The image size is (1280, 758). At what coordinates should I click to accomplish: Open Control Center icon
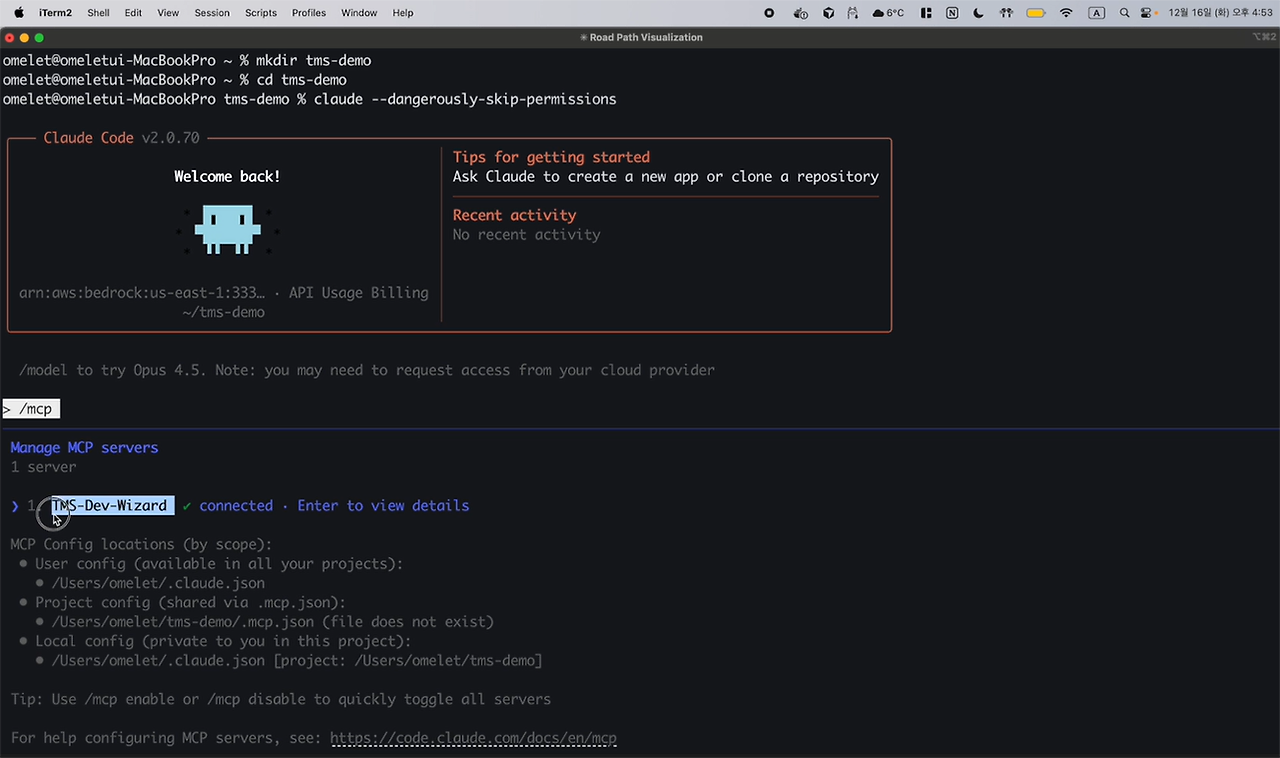tap(1145, 13)
